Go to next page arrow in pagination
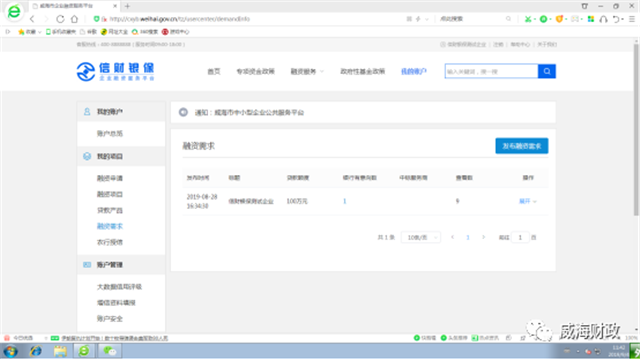This screenshot has width=640, height=360. [483, 238]
